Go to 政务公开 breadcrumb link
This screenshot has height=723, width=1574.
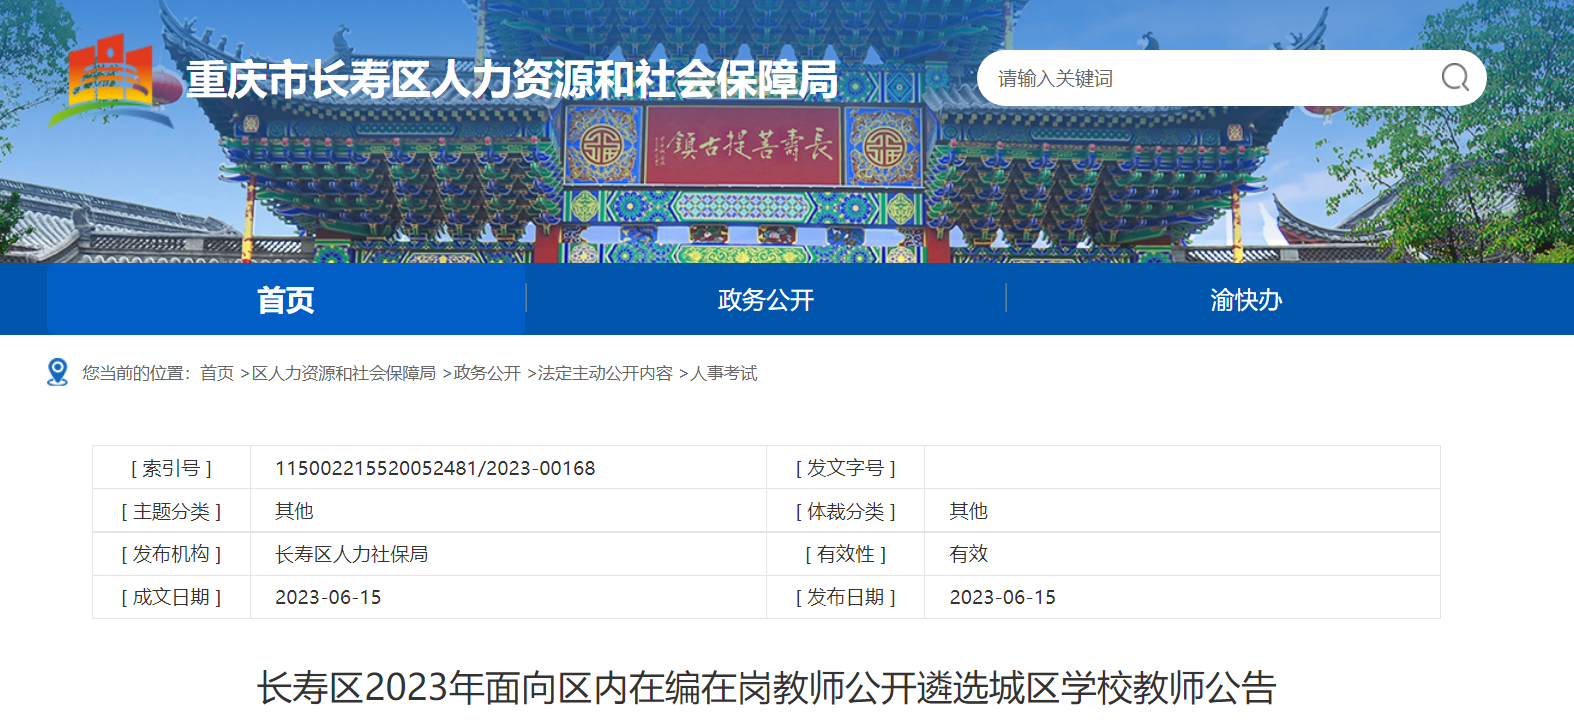(x=488, y=373)
